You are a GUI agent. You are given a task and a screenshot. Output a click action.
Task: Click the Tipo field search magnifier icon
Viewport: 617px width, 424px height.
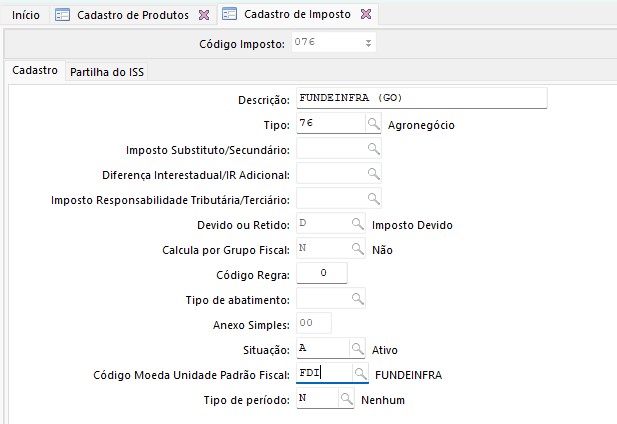(373, 125)
